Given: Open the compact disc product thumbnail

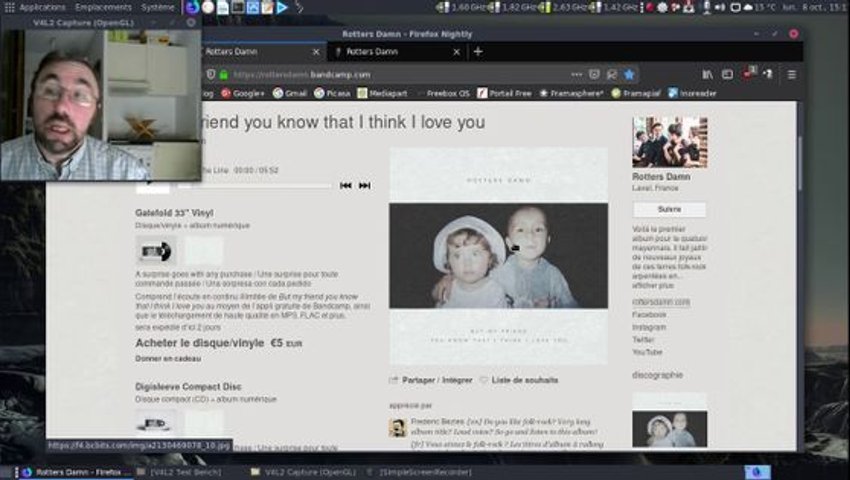Looking at the screenshot, I should [156, 423].
